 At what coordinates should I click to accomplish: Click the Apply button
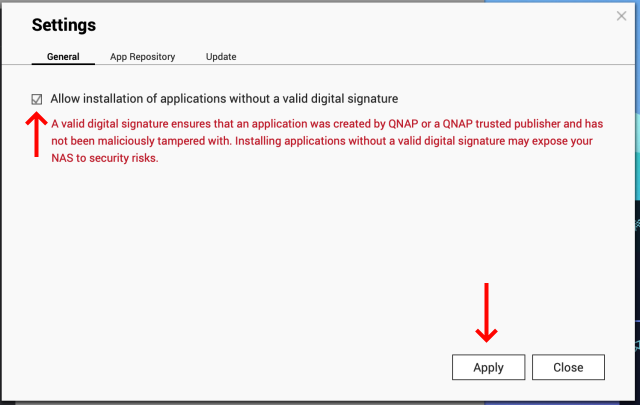coord(488,367)
